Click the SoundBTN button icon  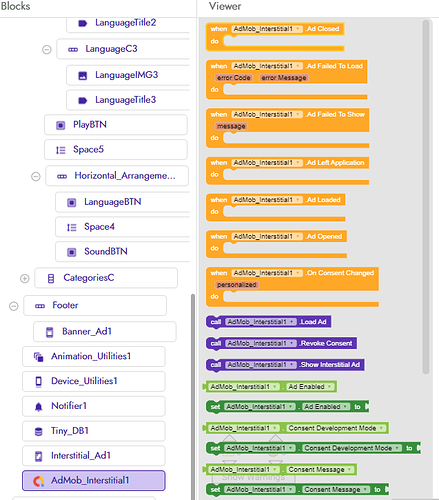click(x=71, y=252)
